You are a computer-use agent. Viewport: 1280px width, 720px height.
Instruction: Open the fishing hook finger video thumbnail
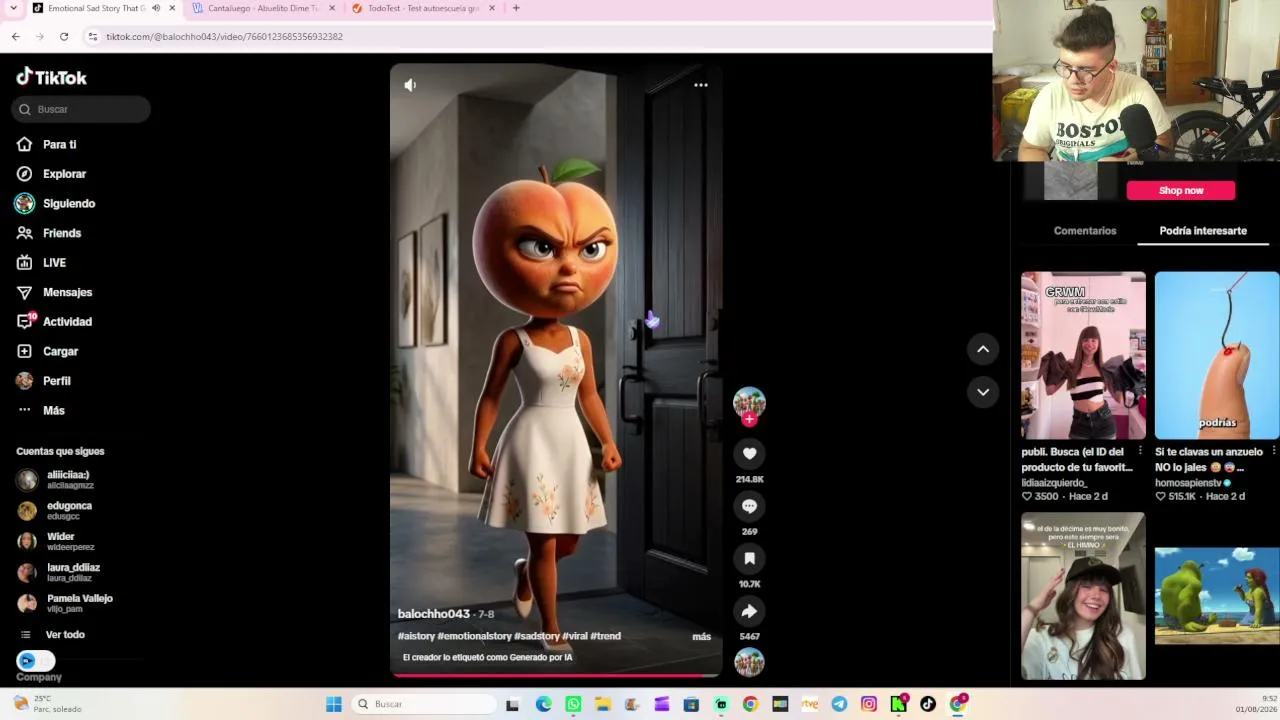pos(1217,356)
